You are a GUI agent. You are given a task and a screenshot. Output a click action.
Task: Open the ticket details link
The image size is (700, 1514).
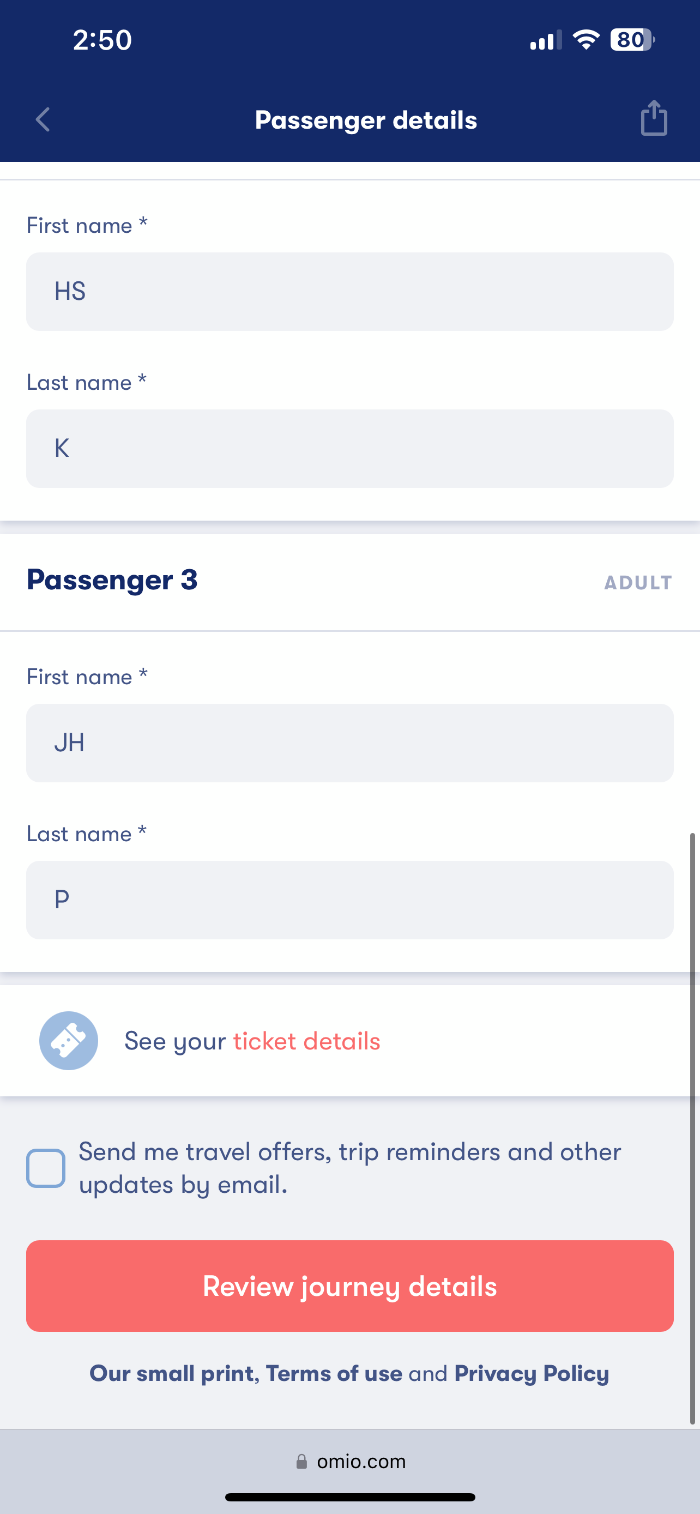click(307, 1041)
